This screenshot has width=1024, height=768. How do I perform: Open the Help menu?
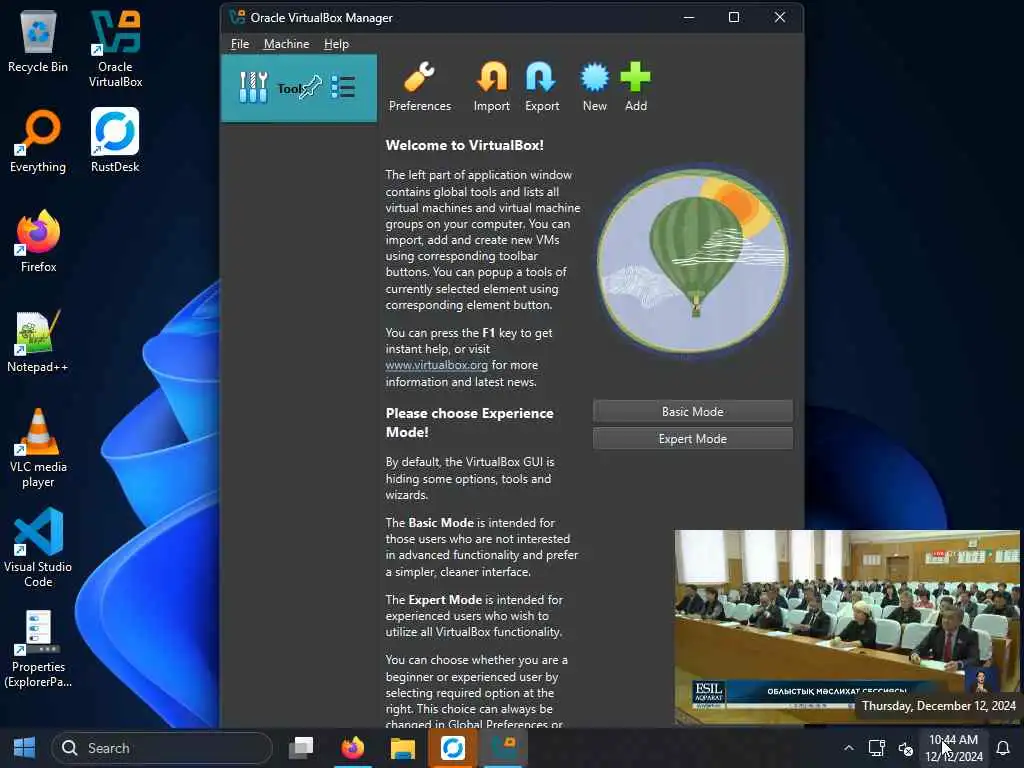pos(336,44)
